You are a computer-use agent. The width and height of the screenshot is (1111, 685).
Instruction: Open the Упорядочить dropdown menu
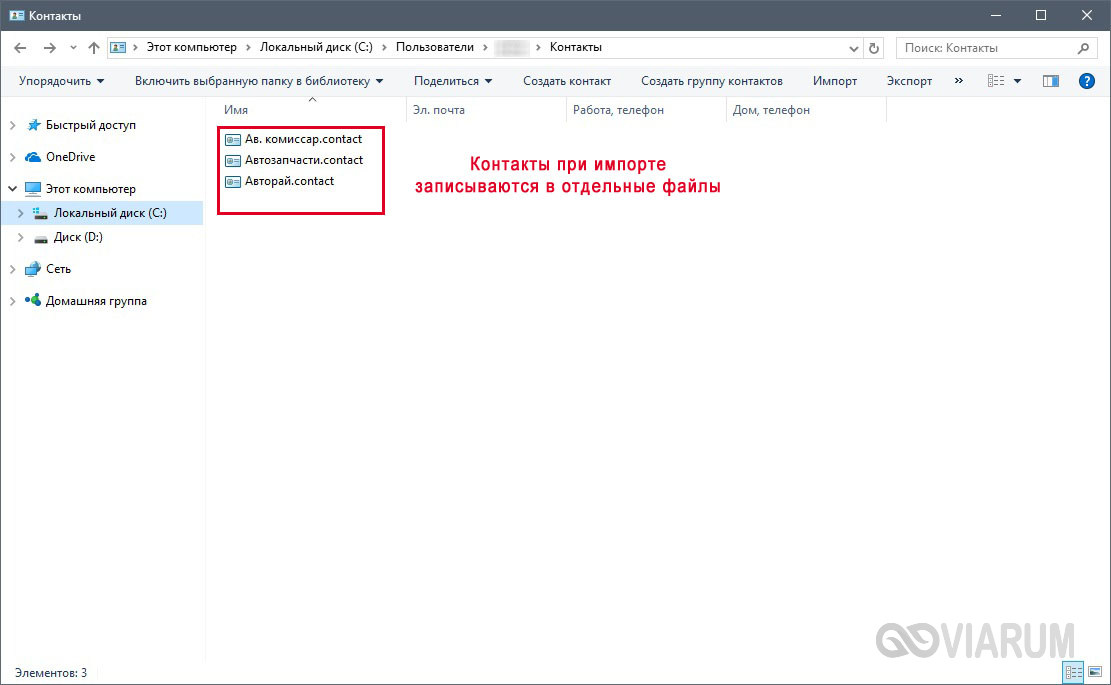click(61, 81)
